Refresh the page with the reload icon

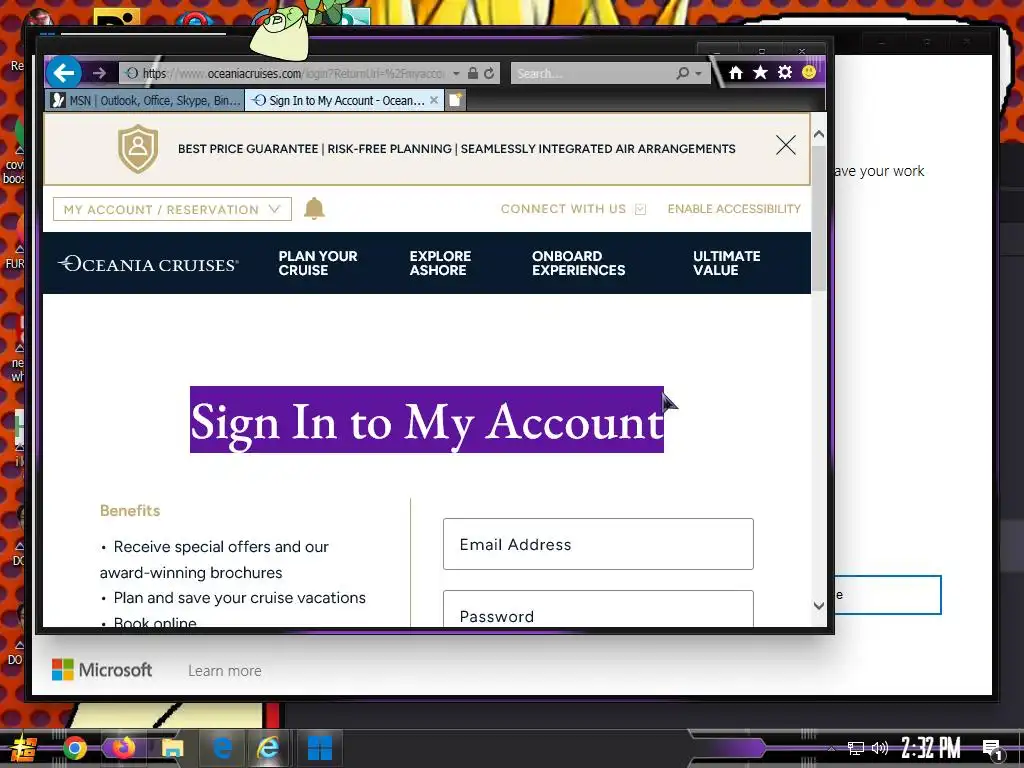click(489, 73)
